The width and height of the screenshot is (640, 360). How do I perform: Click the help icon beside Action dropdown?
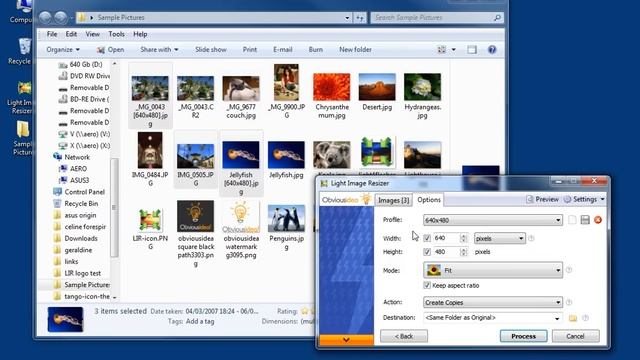click(x=569, y=302)
